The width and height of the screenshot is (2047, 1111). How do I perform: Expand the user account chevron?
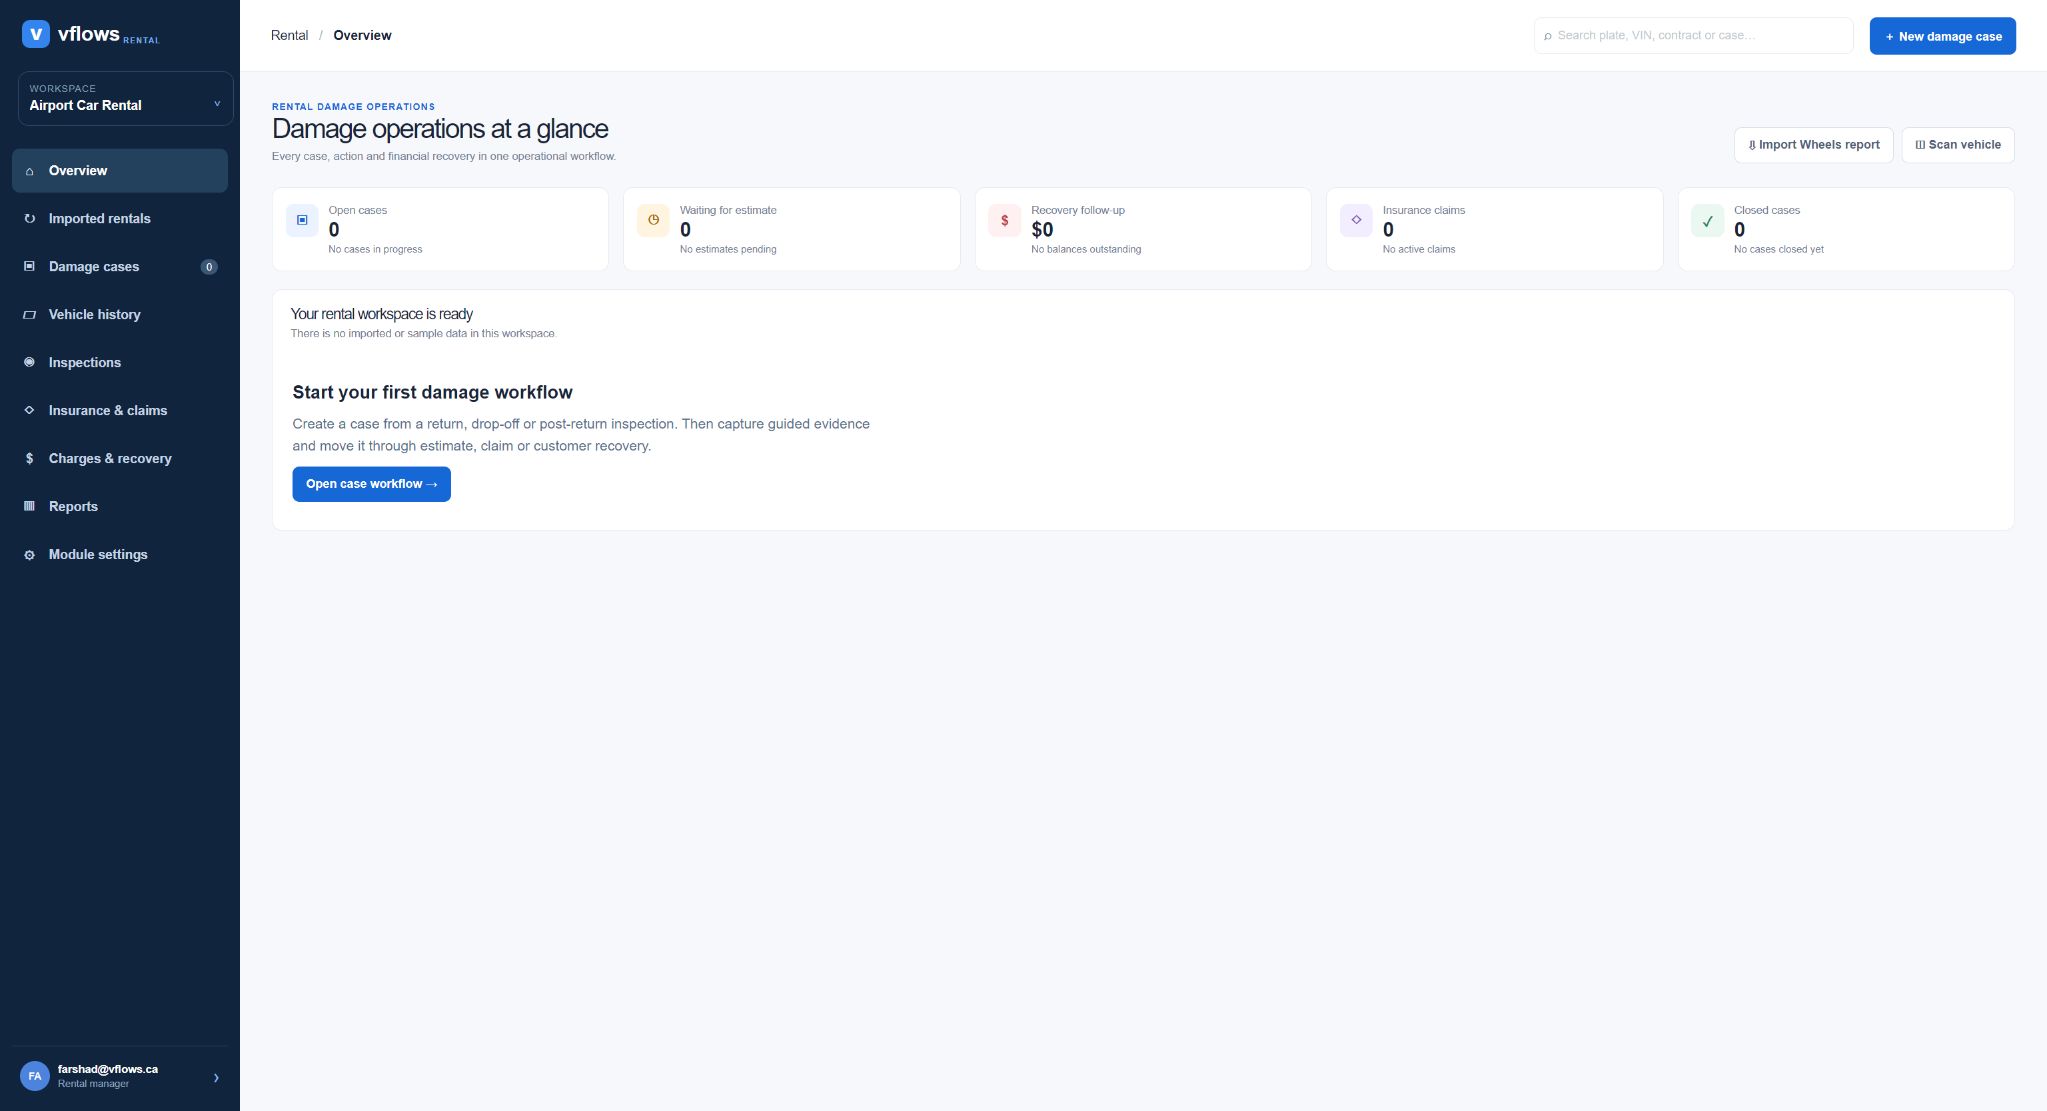point(216,1078)
